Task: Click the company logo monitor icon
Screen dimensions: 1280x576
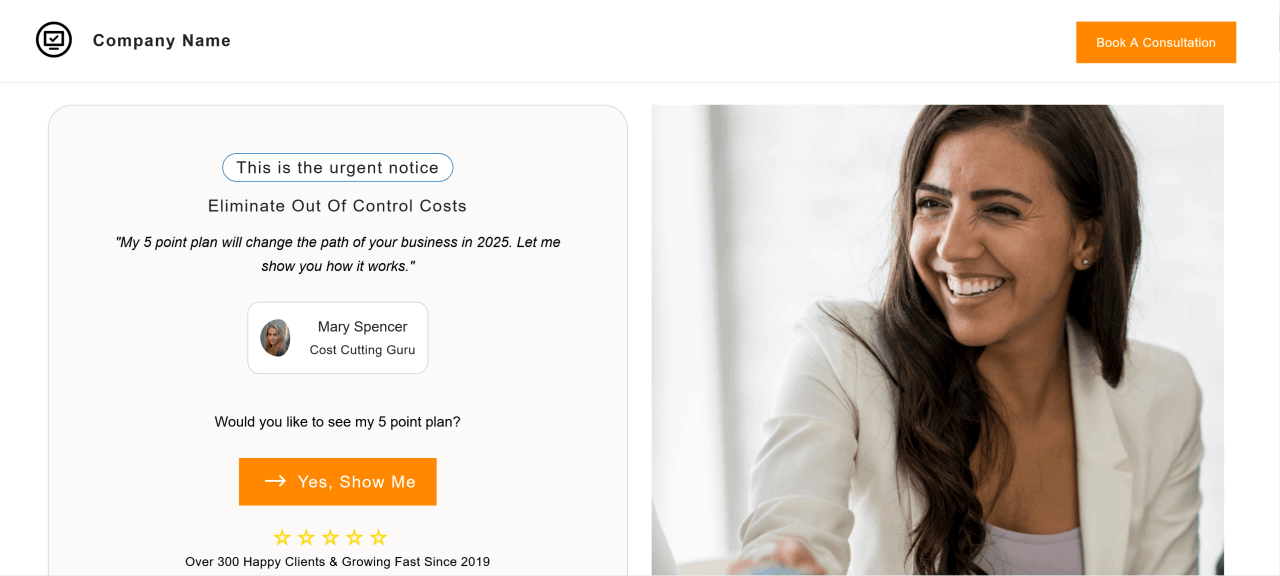Action: tap(54, 40)
